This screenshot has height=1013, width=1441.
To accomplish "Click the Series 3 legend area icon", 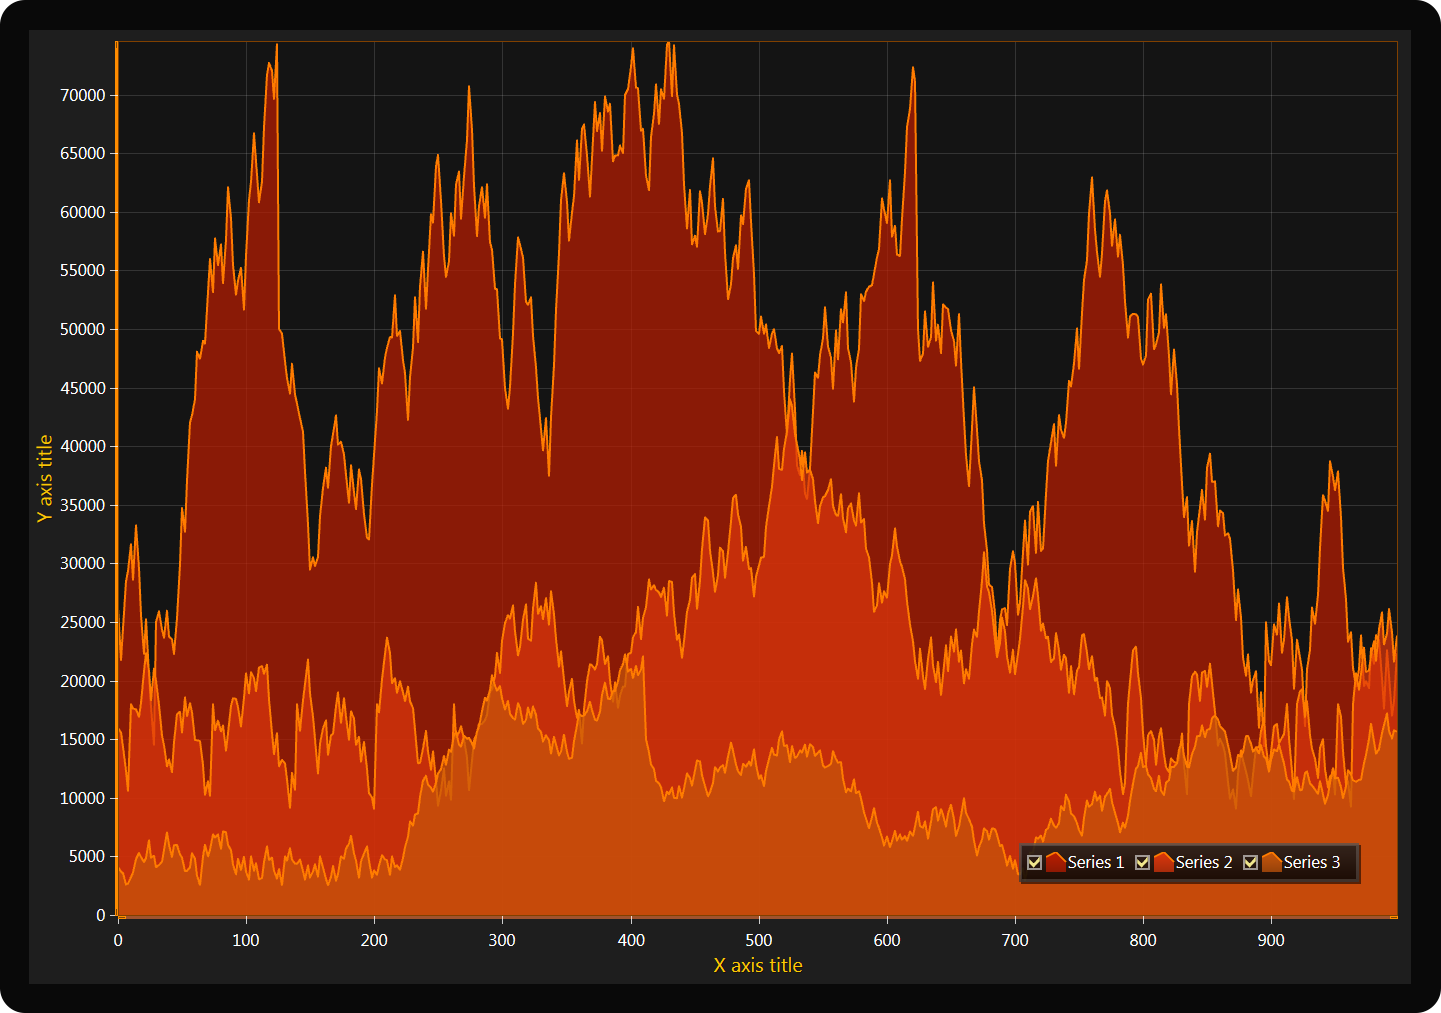I will [1271, 862].
